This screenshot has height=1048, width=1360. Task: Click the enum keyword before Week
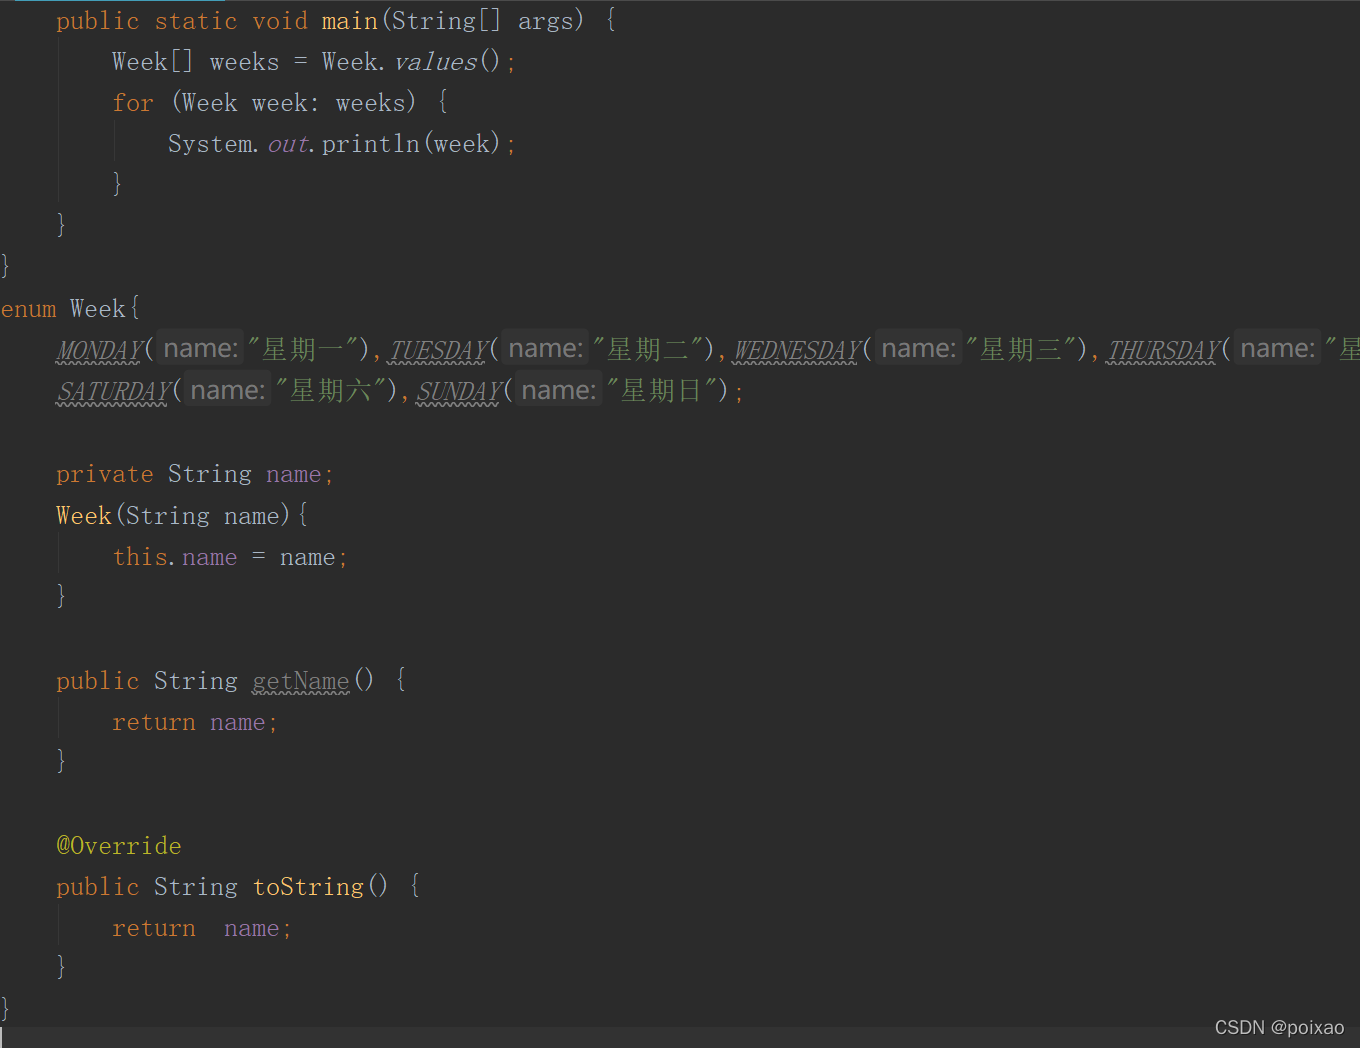pos(29,309)
